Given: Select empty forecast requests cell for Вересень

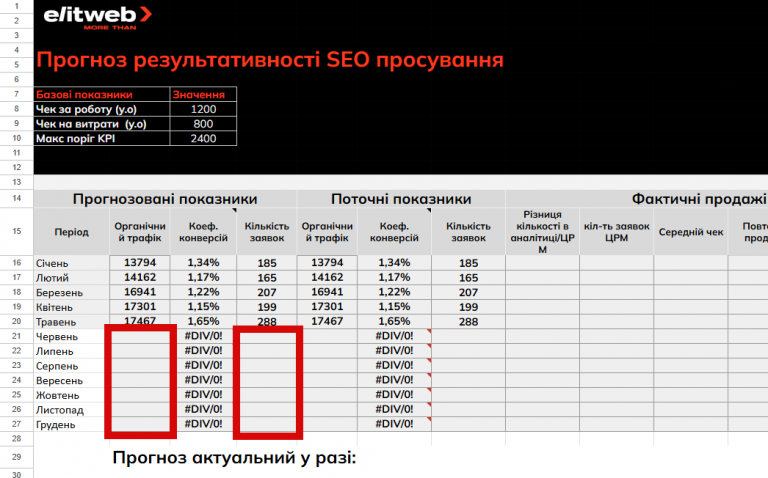Looking at the screenshot, I should (x=267, y=380).
